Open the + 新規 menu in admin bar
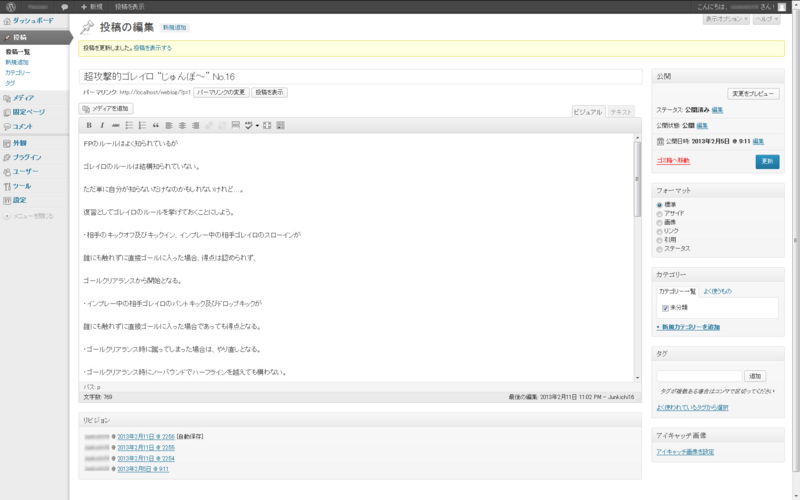 [92, 7]
